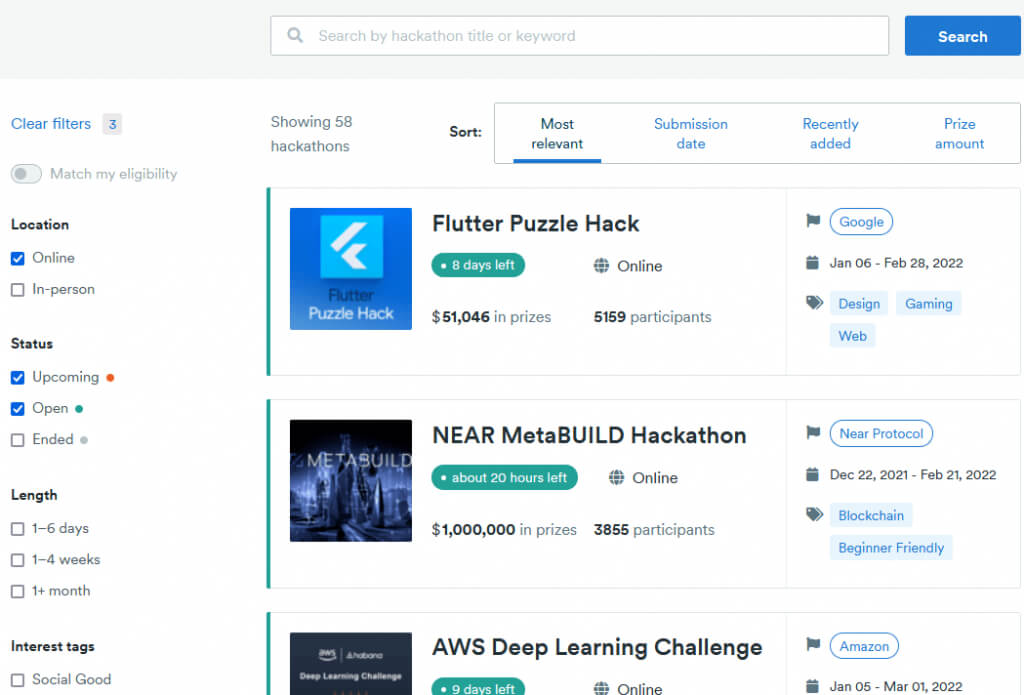Click the Gaming theme tag
Image resolution: width=1024 pixels, height=695 pixels.
929,304
